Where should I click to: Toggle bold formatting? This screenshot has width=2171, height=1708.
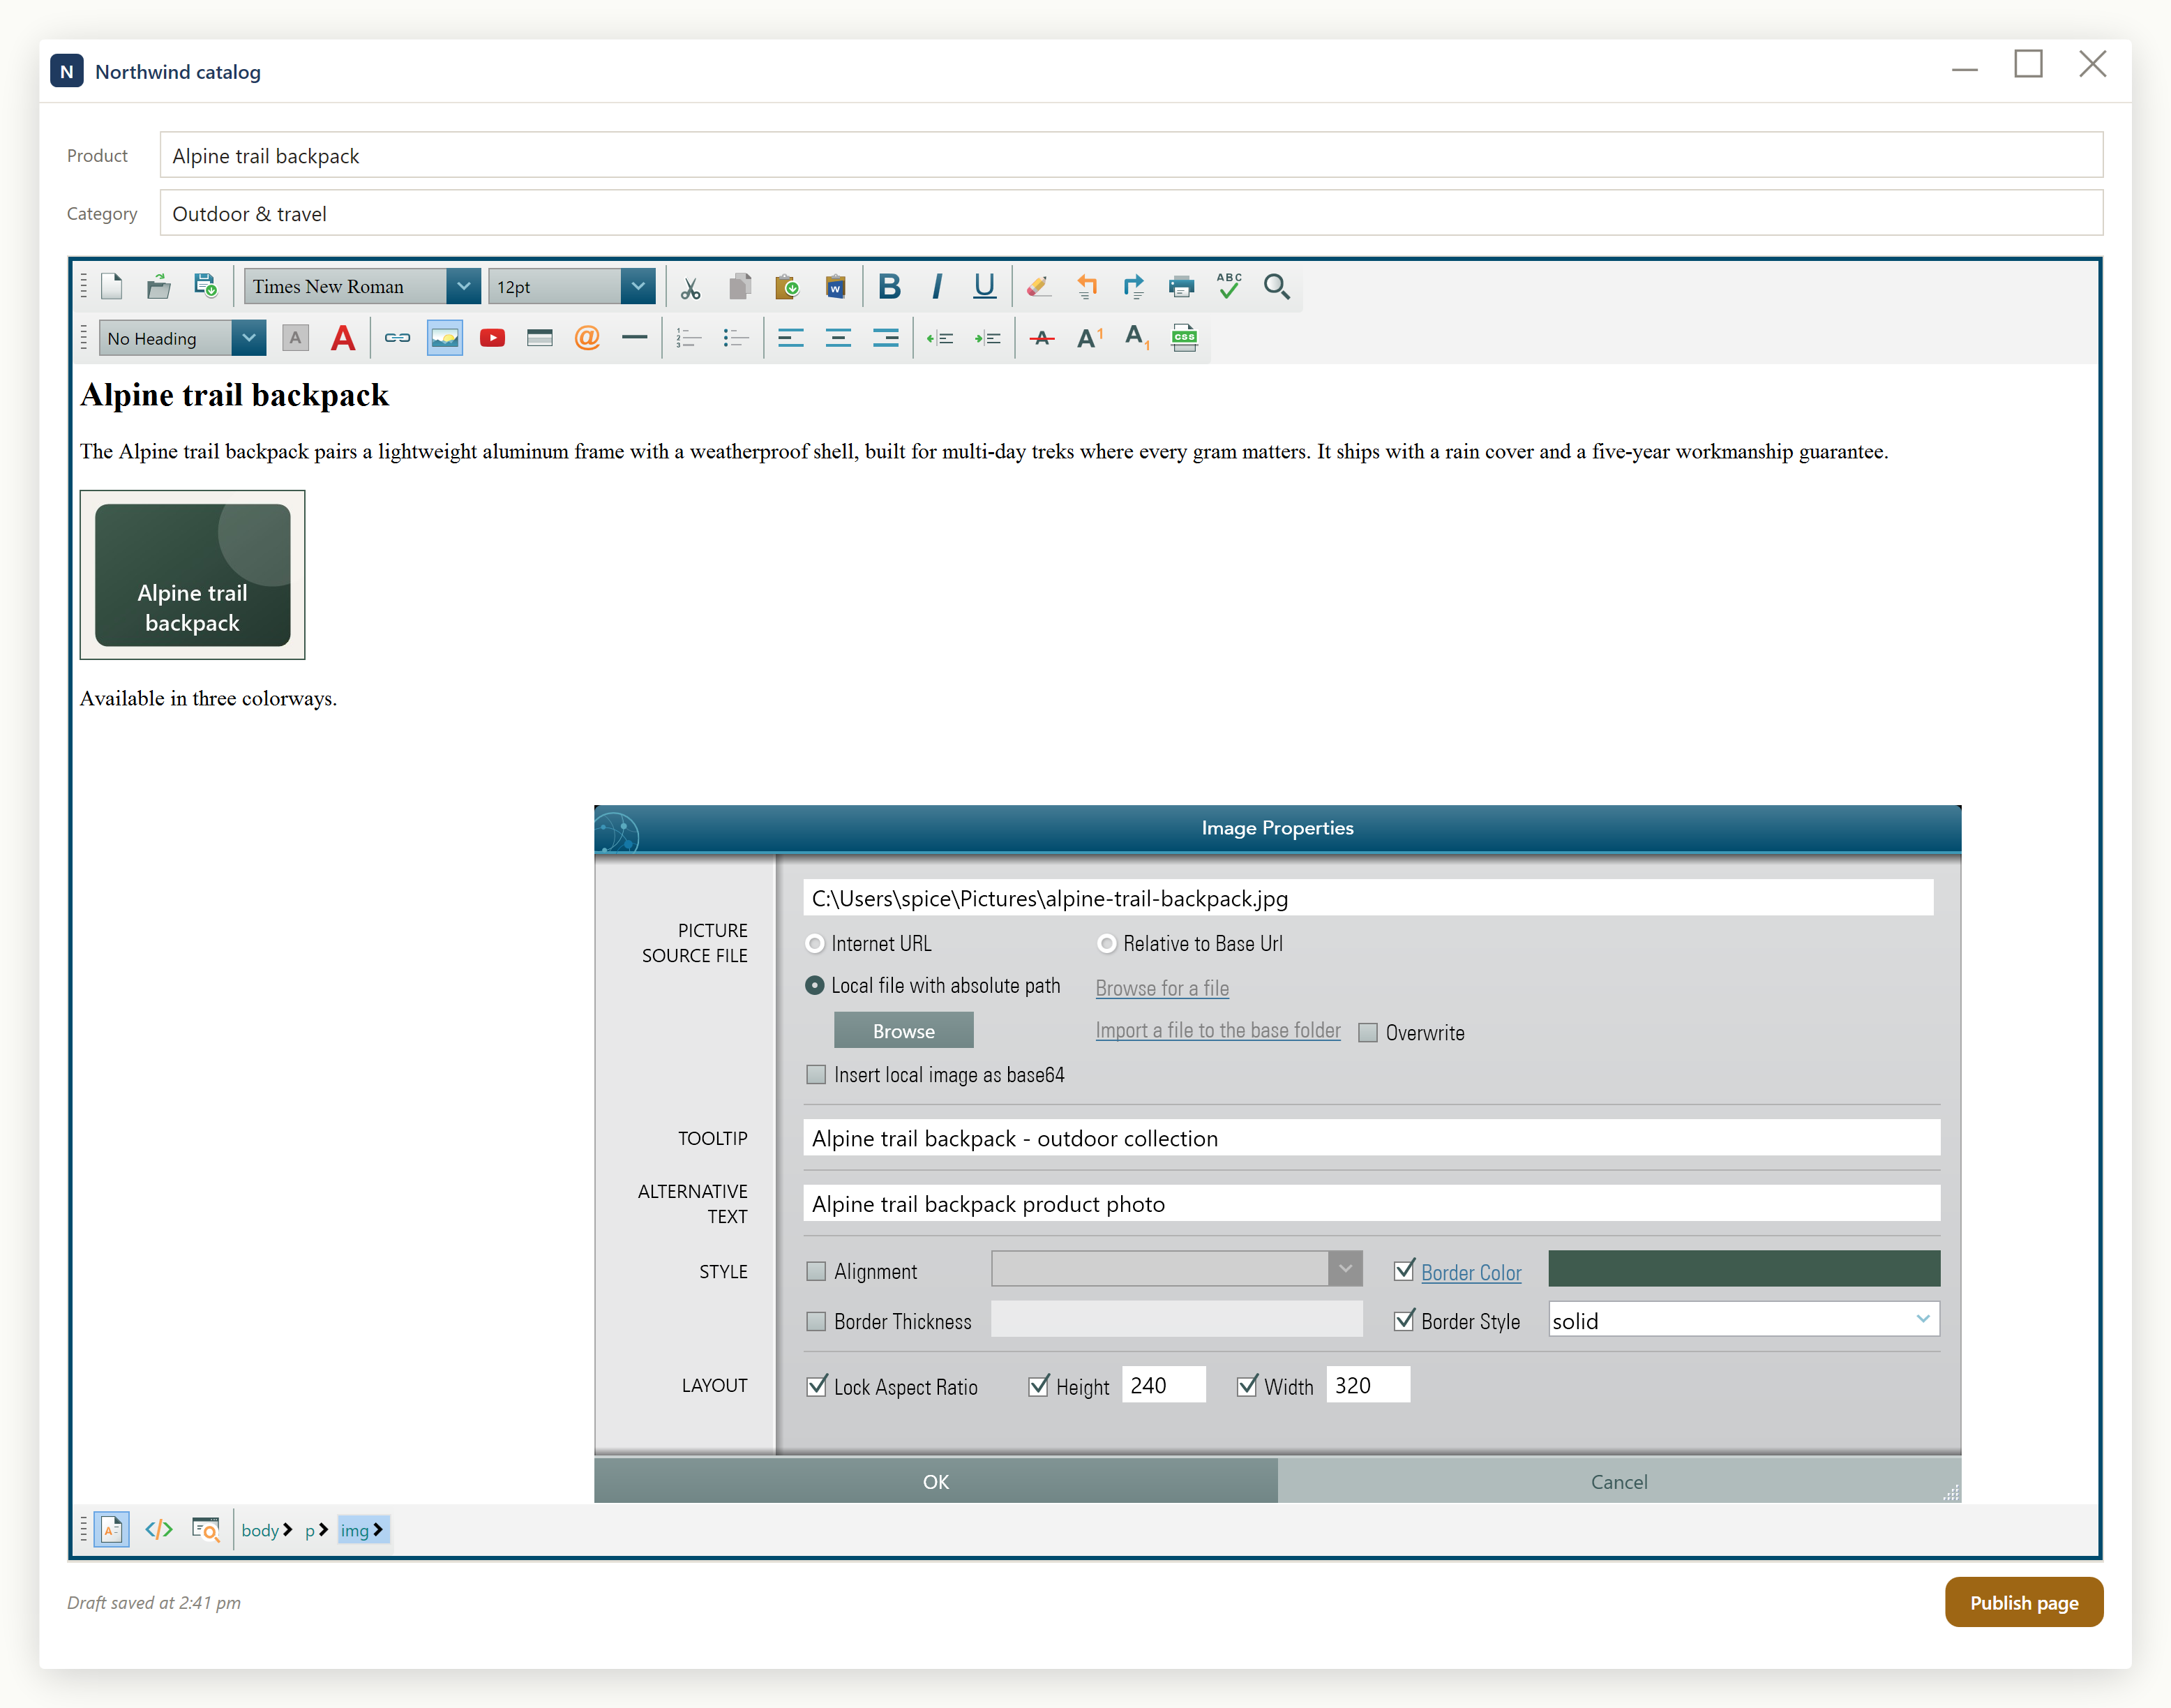(889, 288)
